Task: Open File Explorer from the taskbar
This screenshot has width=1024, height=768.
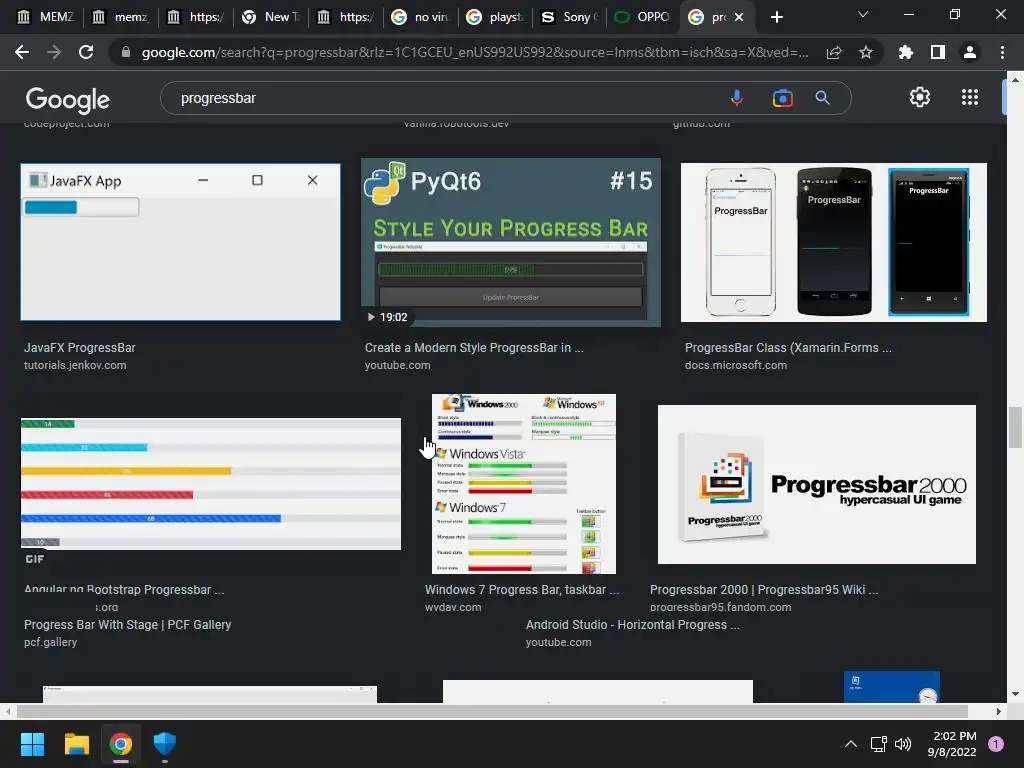Action: coord(76,744)
